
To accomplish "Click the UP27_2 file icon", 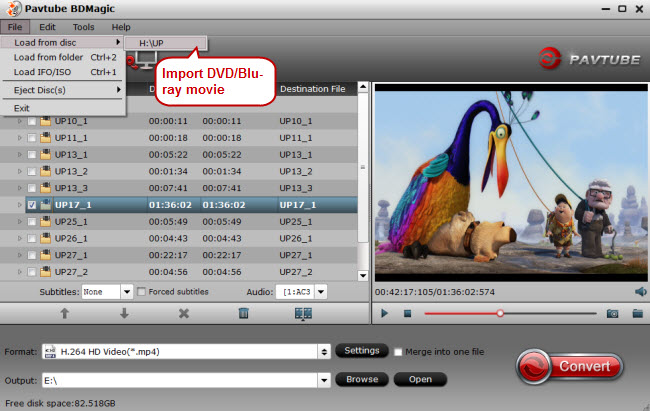I will click(46, 272).
